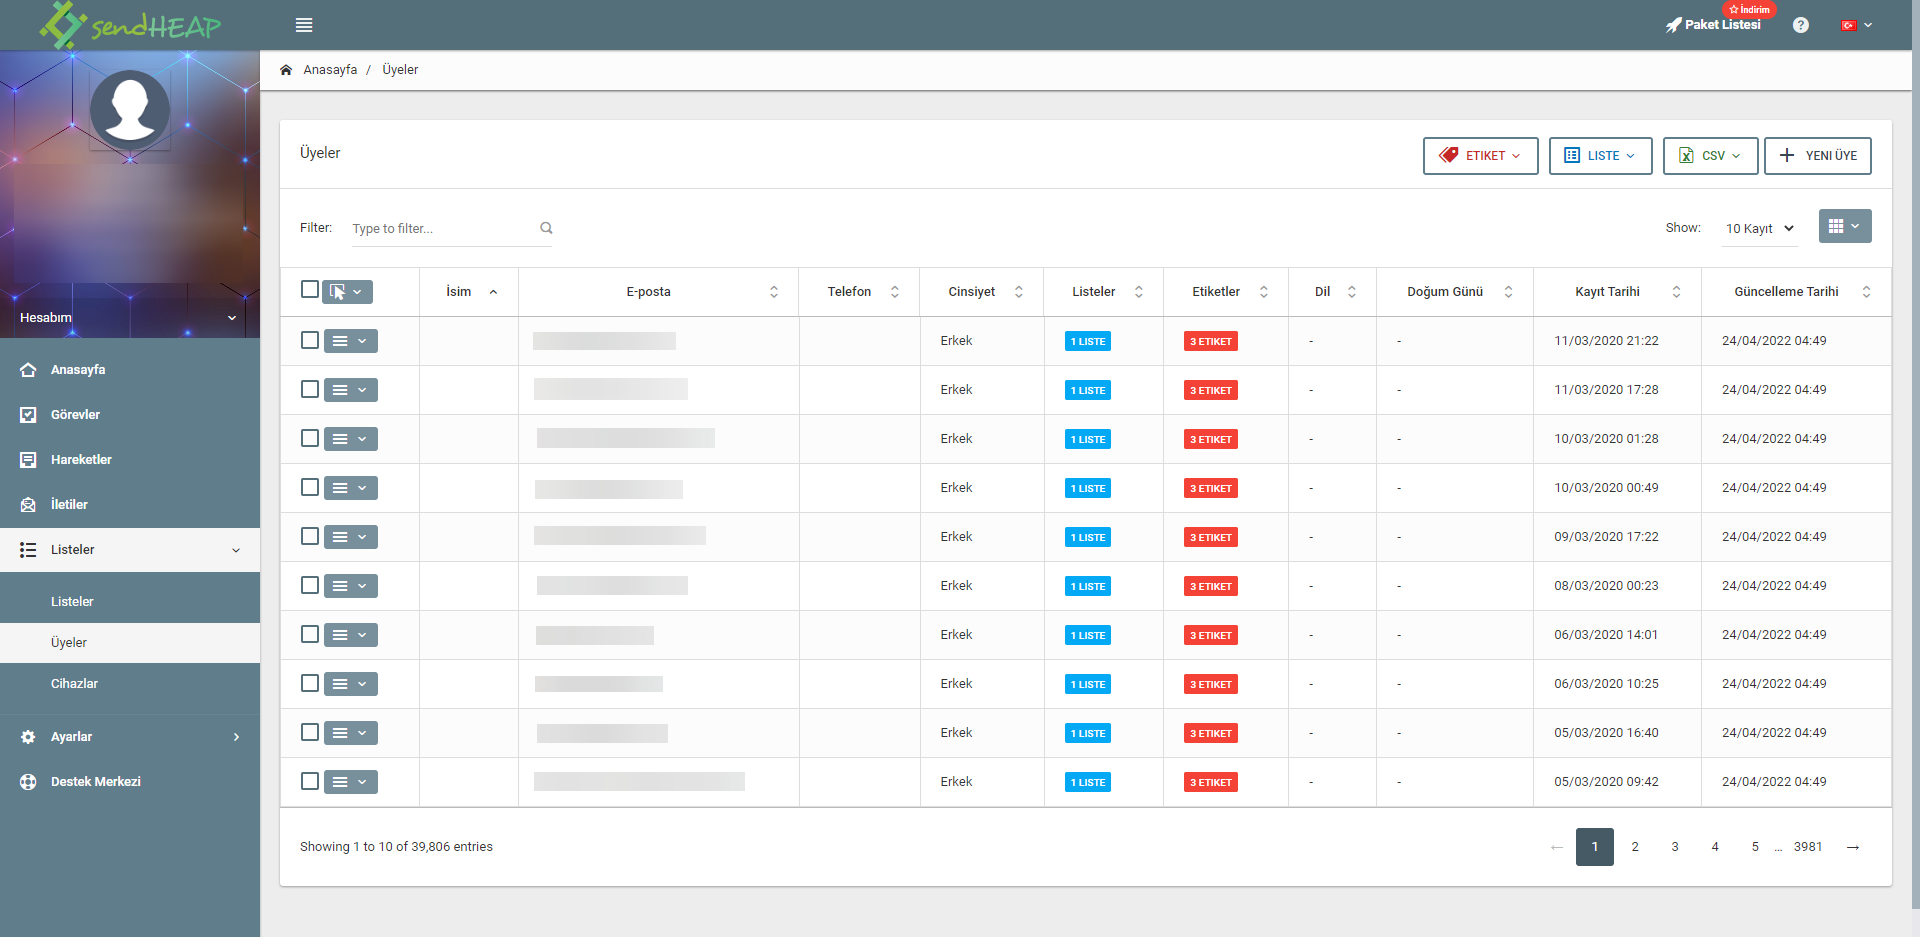Open the help question mark icon
1920x937 pixels.
point(1800,25)
